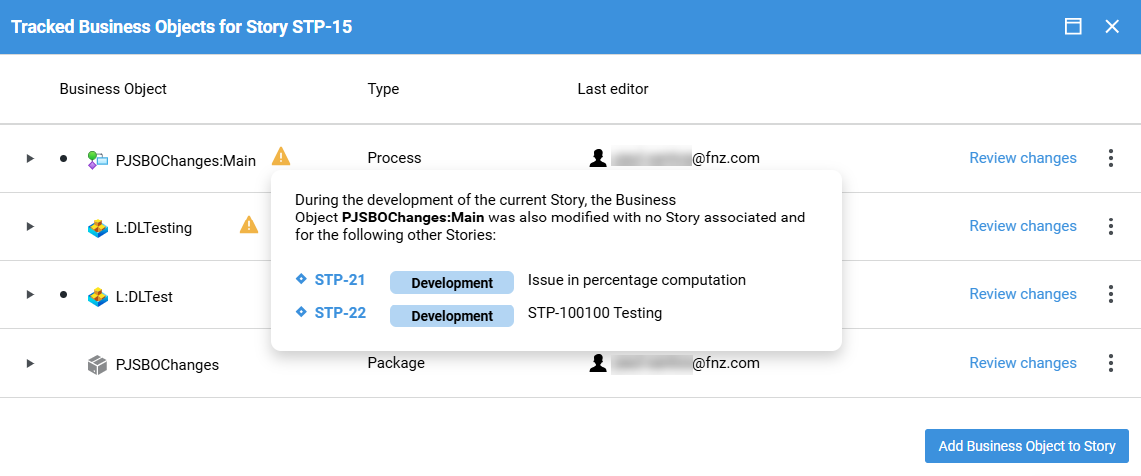Screen dimensions: 1141x476
Task: Open the three-dot menu for PJSBOChanges package
Action: click(x=1110, y=363)
